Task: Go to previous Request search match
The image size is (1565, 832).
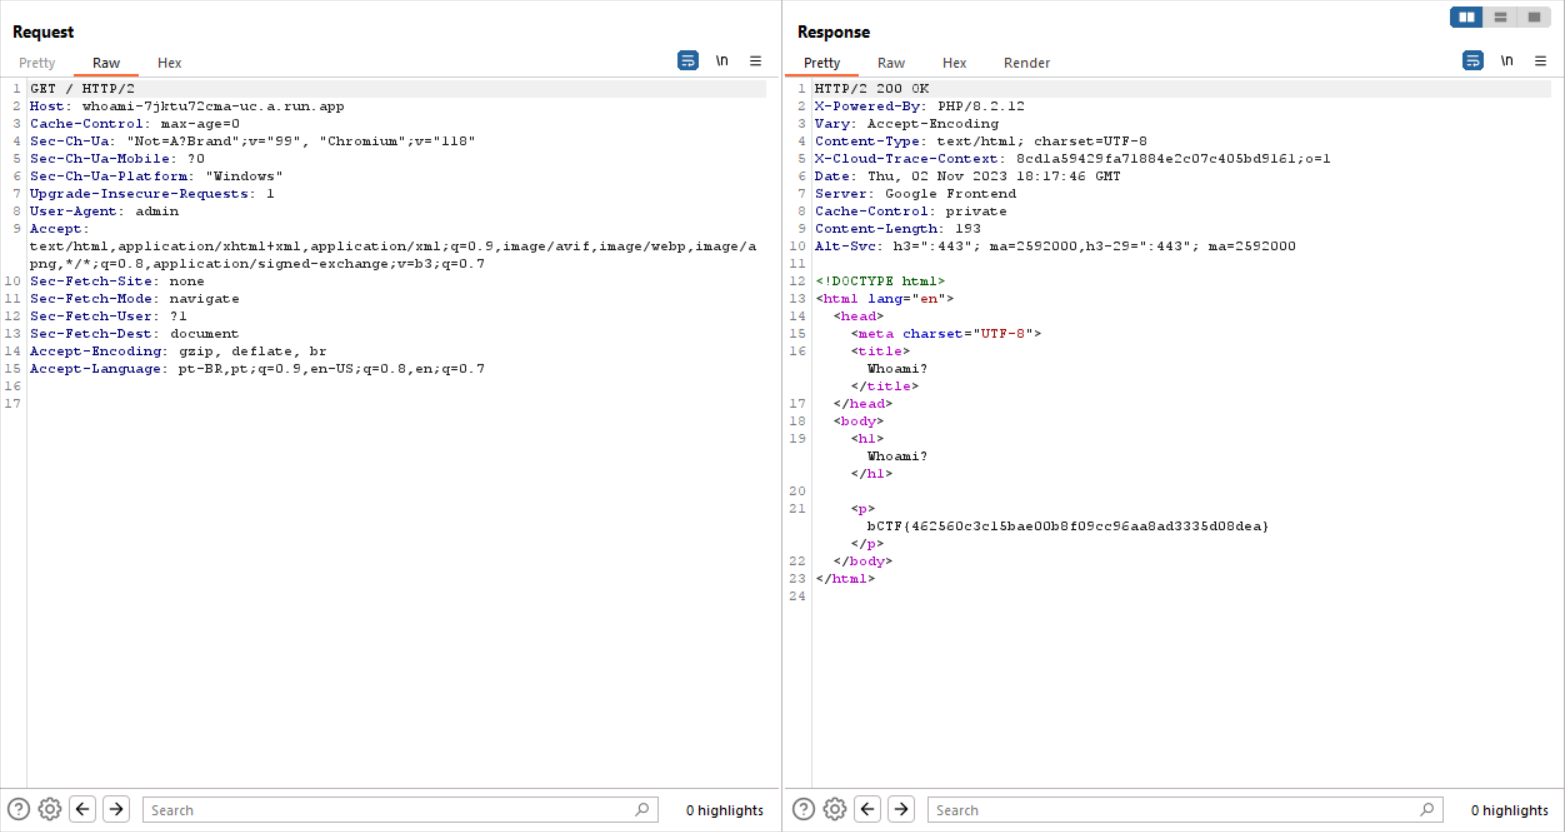Action: click(x=83, y=809)
